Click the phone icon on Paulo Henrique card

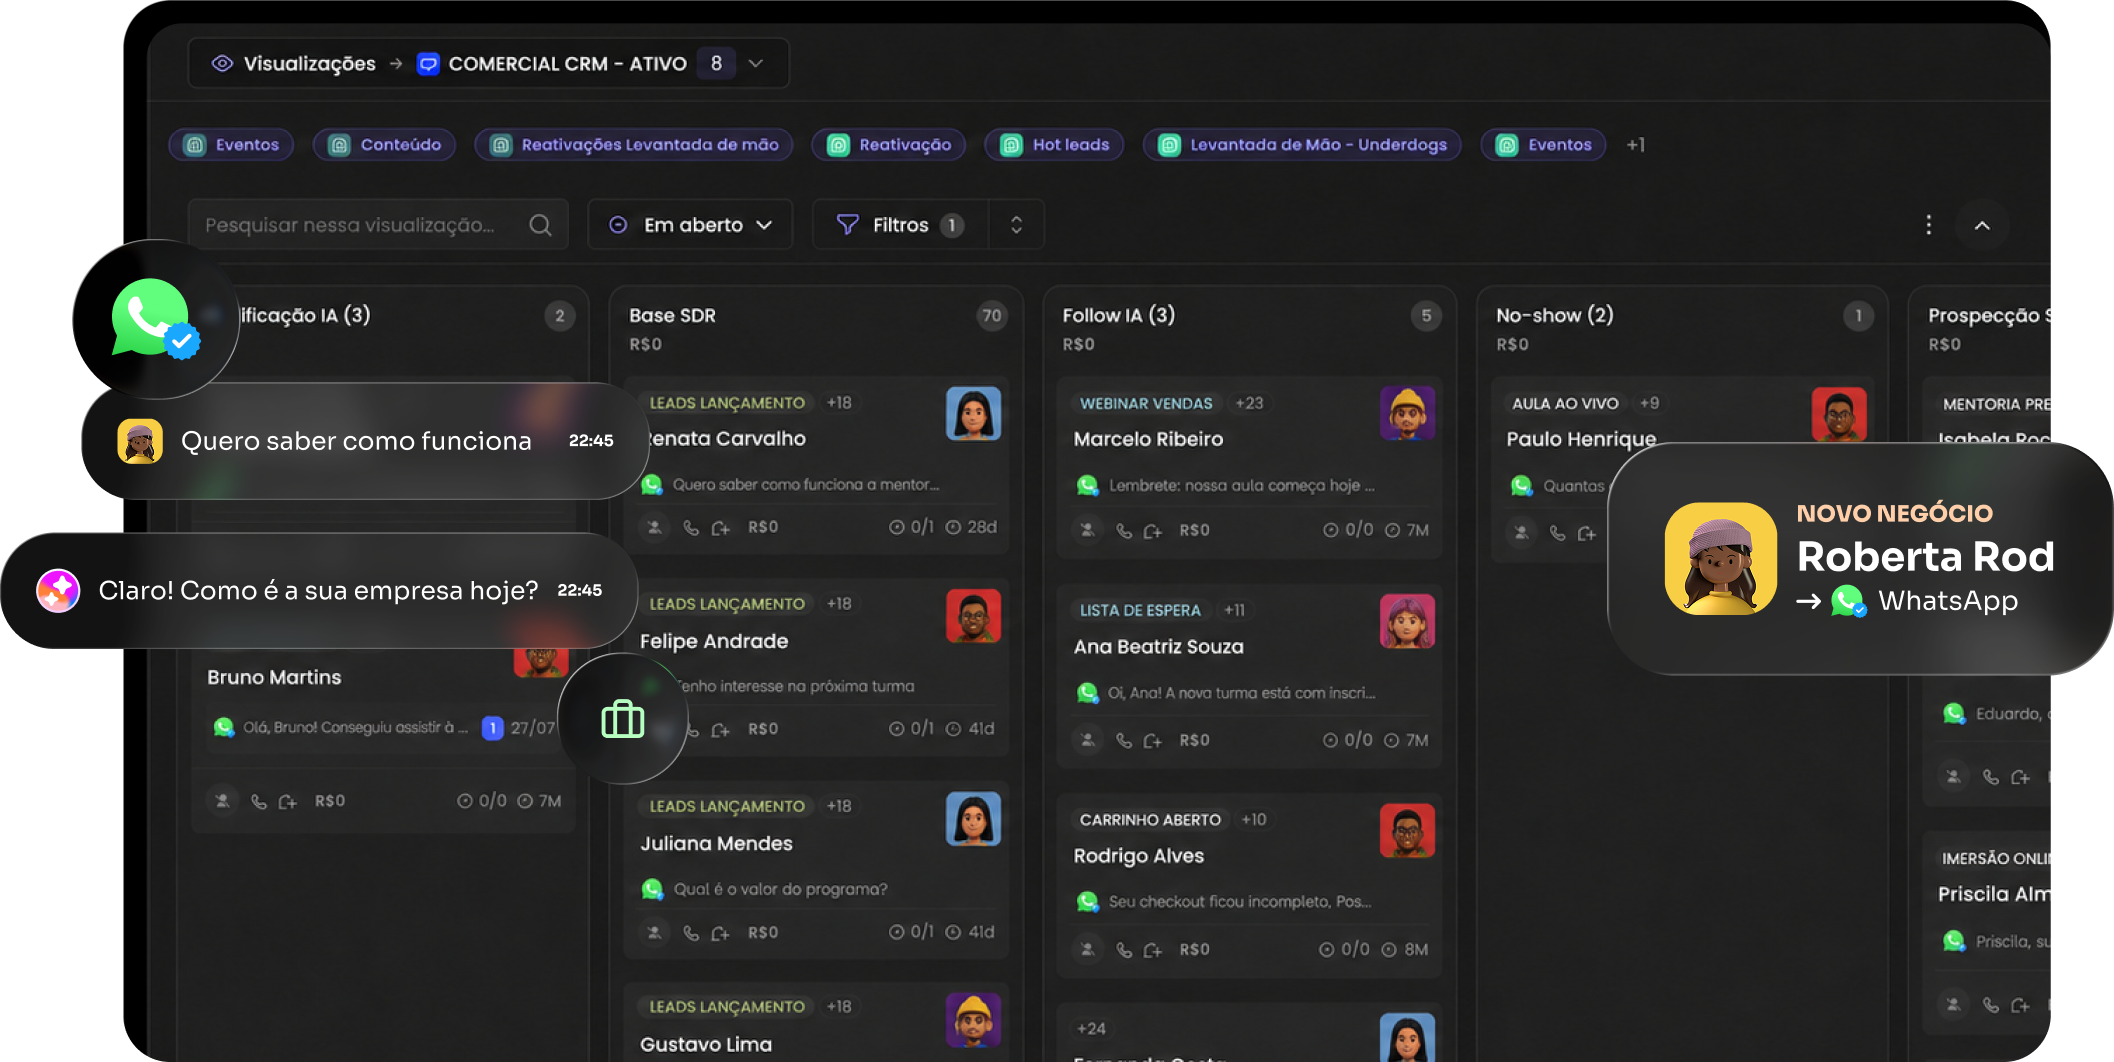click(x=1557, y=533)
